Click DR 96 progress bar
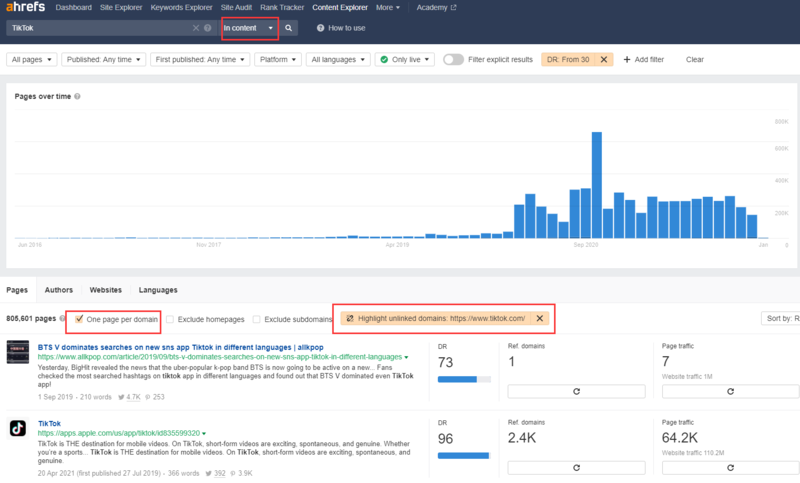This screenshot has height=483, width=800. (x=464, y=456)
